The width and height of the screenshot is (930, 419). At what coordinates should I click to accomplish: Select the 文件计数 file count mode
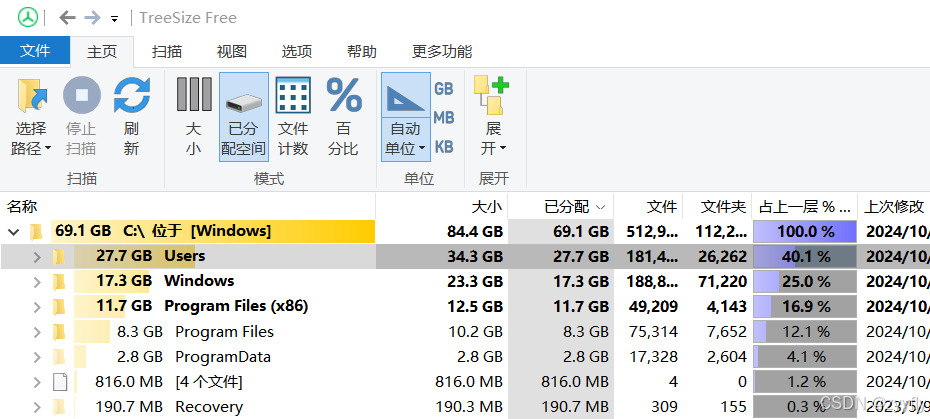click(x=293, y=117)
